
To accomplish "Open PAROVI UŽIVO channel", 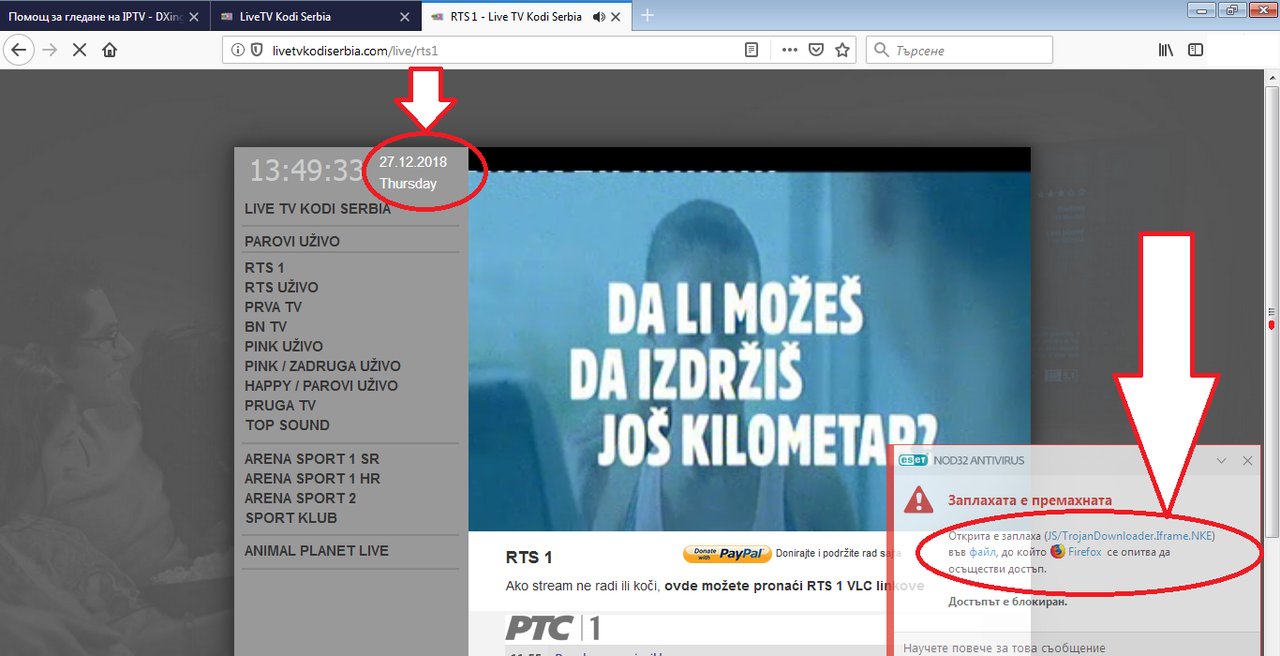I will click(x=292, y=241).
